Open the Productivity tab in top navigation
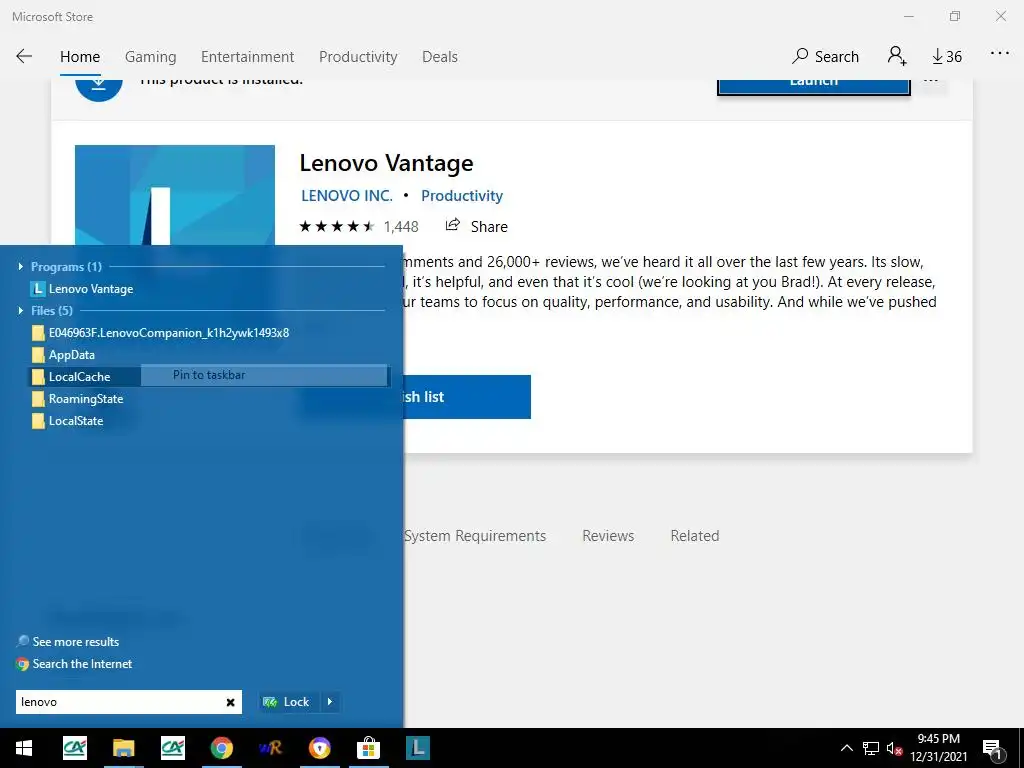Viewport: 1024px width, 768px height. point(358,57)
